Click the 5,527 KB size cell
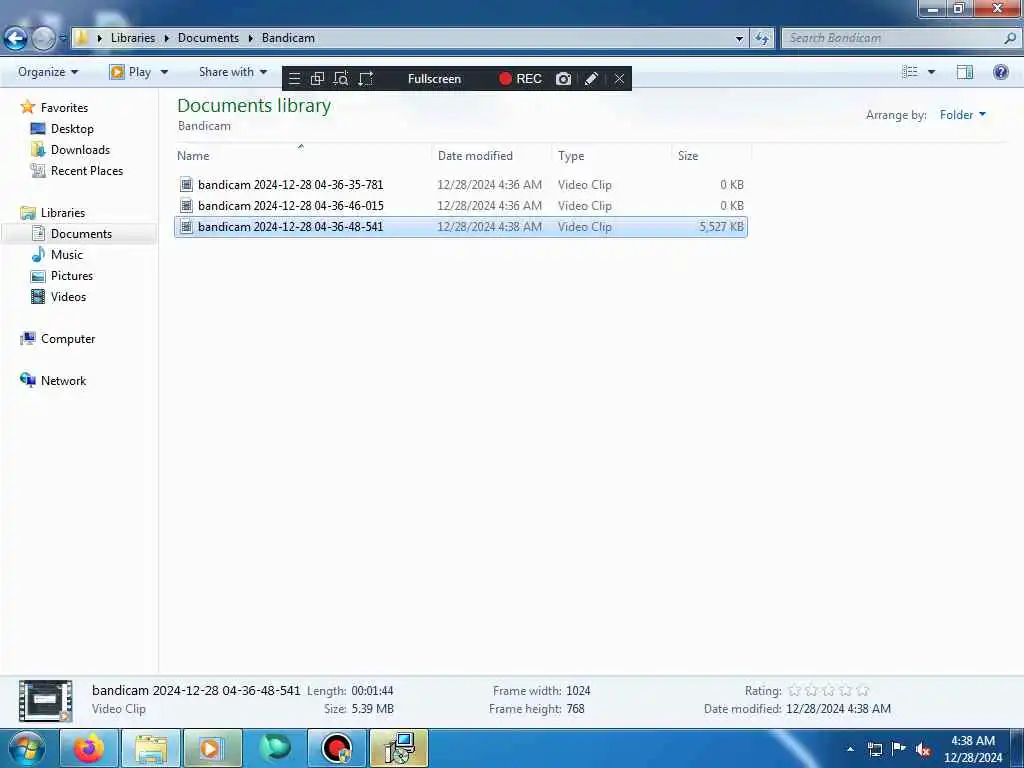This screenshot has height=768, width=1024. [721, 227]
